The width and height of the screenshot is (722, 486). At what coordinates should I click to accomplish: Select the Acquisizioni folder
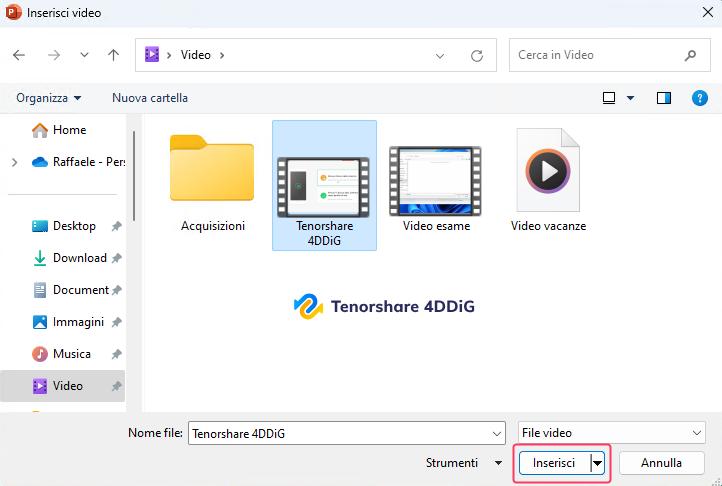[212, 183]
